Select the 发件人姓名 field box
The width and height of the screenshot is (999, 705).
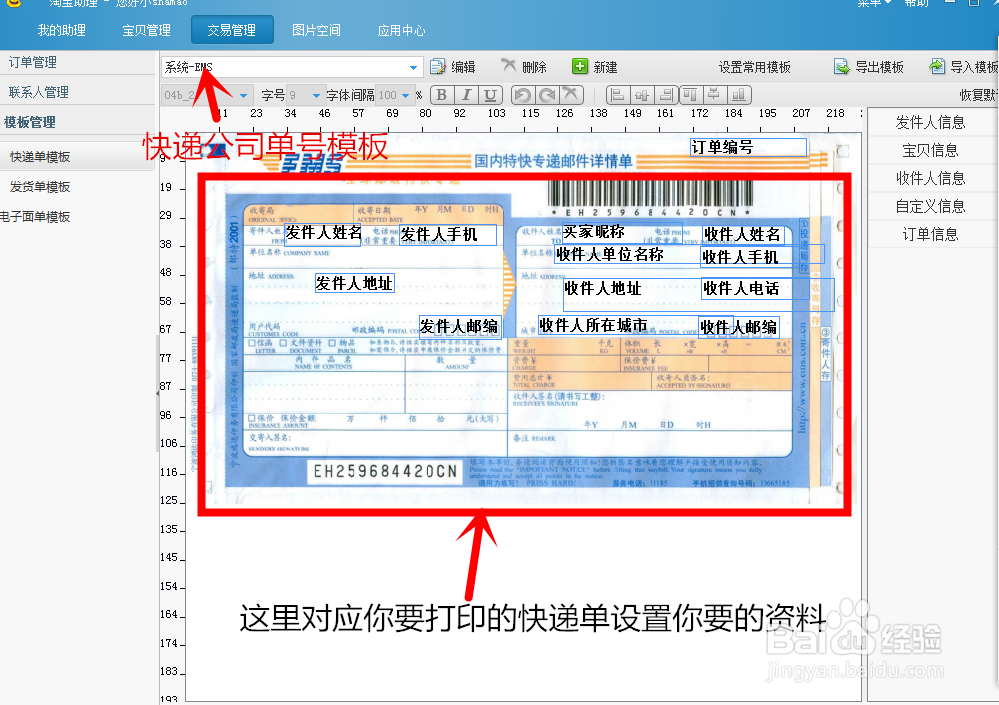coord(322,234)
